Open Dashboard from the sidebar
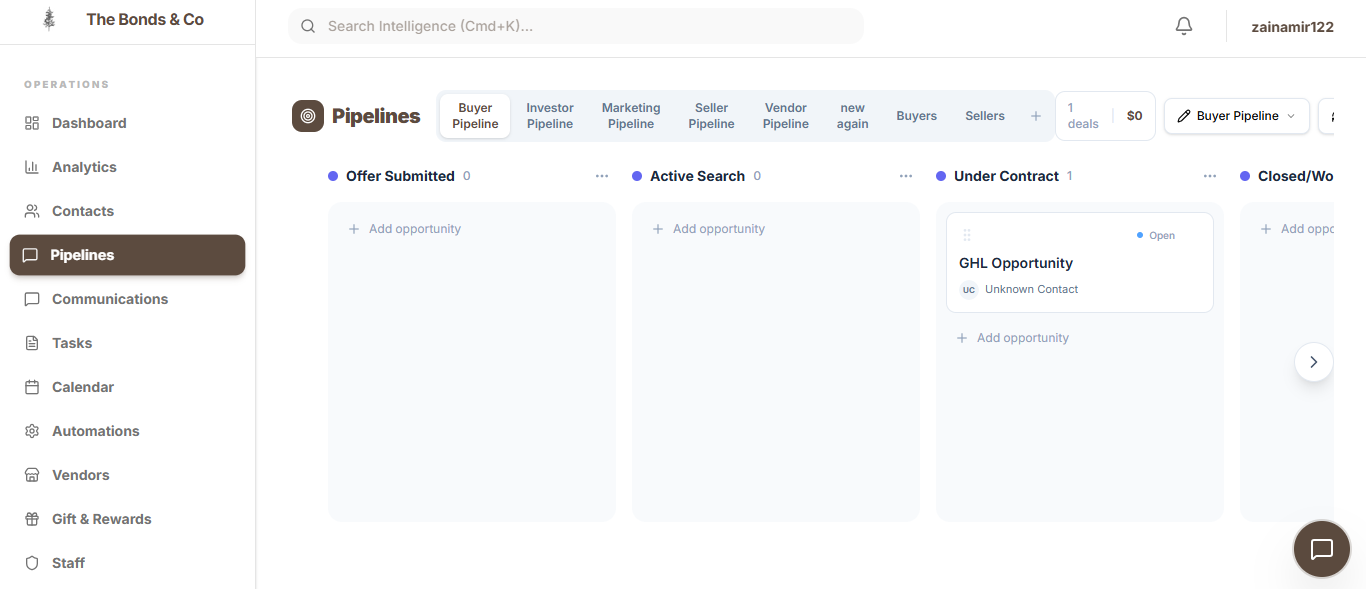Screen dimensions: 1366x589 click(89, 122)
